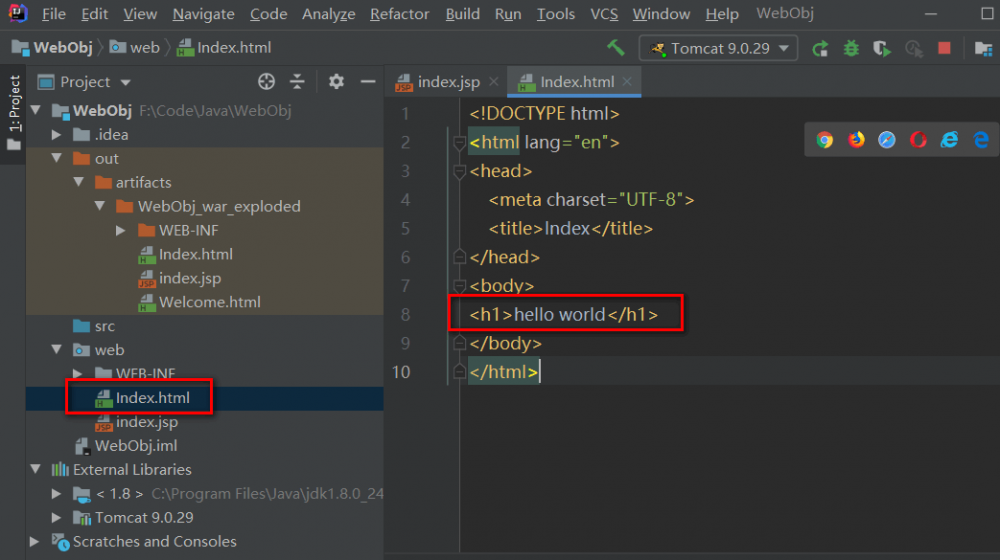Click the profiler run icon
Image resolution: width=1000 pixels, height=560 pixels.
(914, 48)
